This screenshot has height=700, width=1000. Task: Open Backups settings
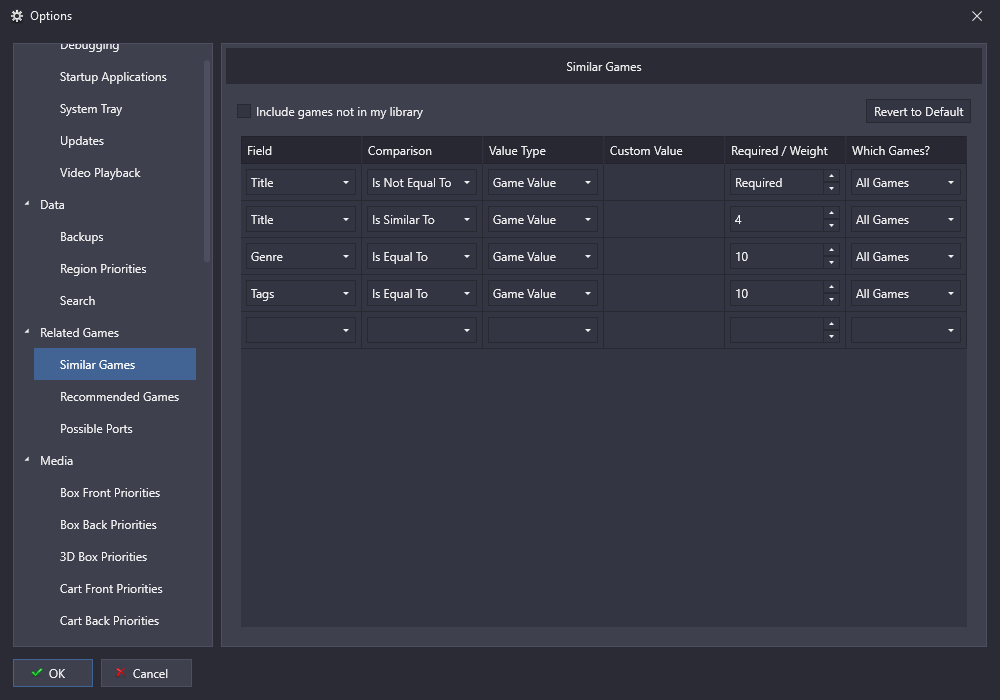(x=82, y=237)
